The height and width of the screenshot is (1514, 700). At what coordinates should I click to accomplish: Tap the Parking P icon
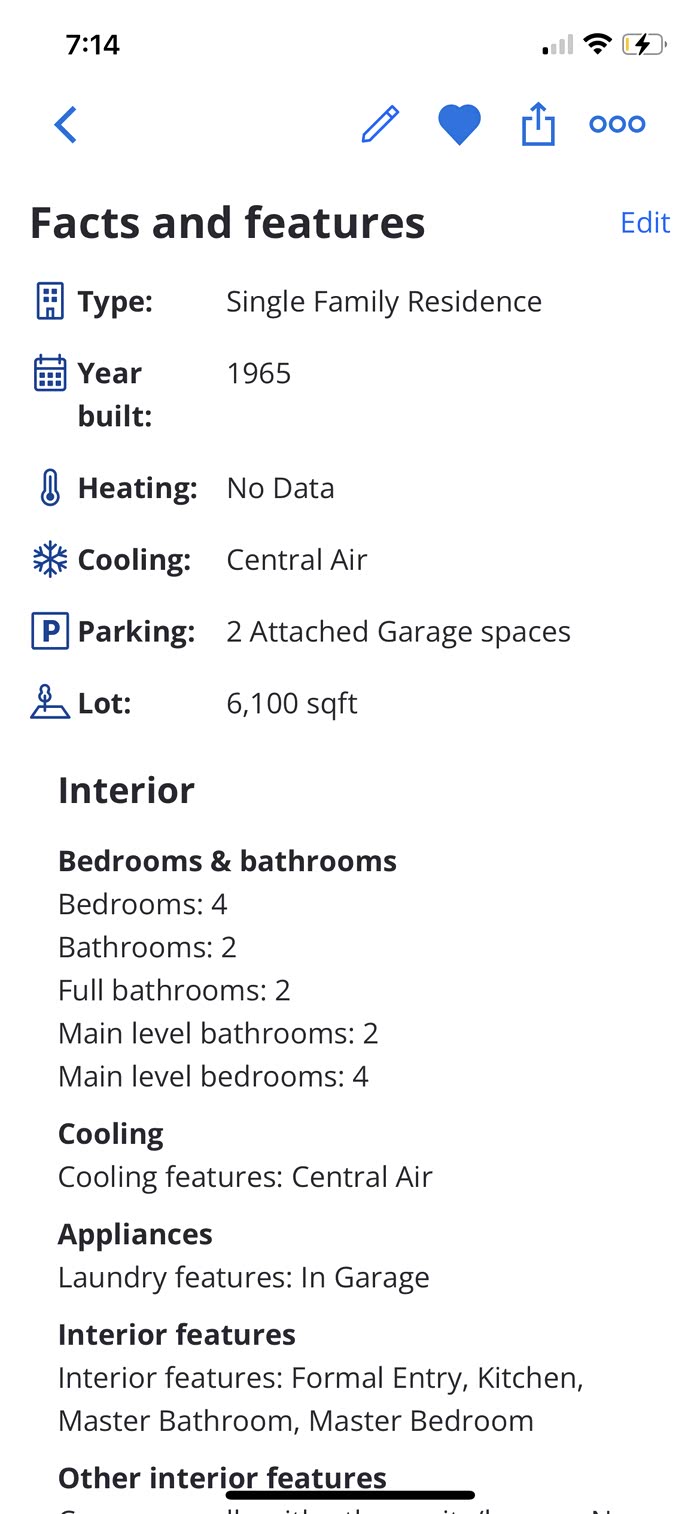(50, 632)
